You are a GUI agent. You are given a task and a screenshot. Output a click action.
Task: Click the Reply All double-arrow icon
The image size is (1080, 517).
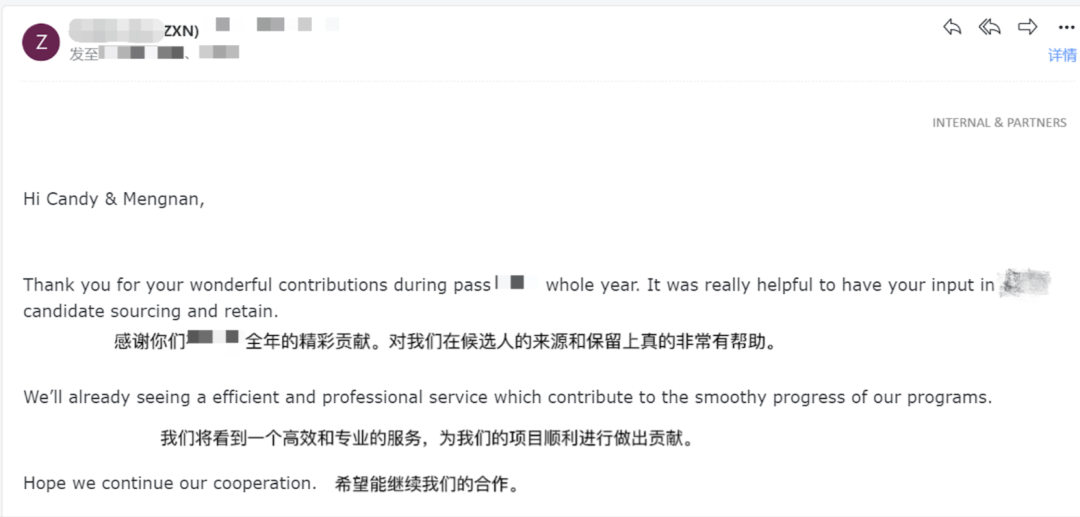point(989,28)
